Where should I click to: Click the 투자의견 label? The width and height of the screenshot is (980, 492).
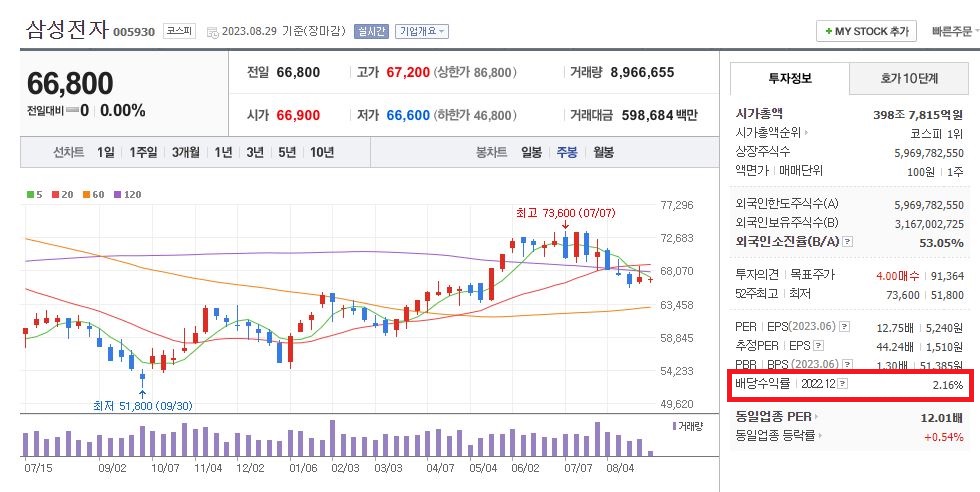[758, 274]
